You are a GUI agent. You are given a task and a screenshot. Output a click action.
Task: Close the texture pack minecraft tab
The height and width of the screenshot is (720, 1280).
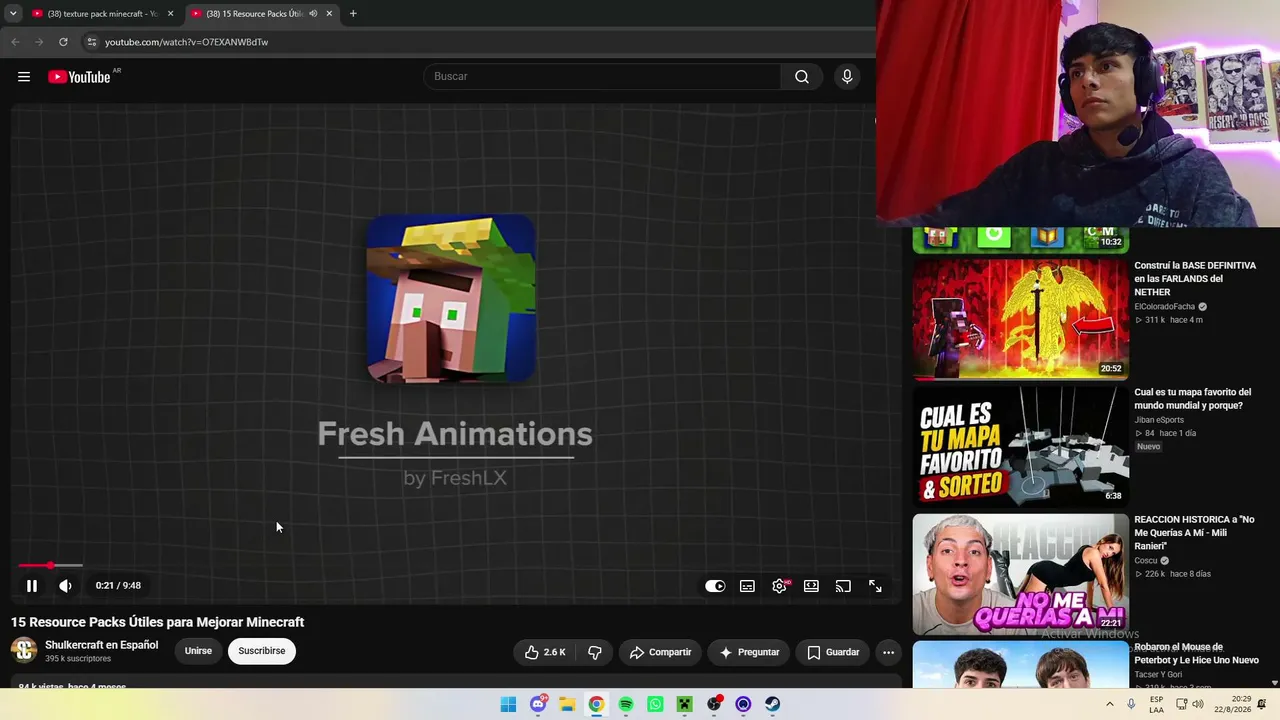coord(170,14)
